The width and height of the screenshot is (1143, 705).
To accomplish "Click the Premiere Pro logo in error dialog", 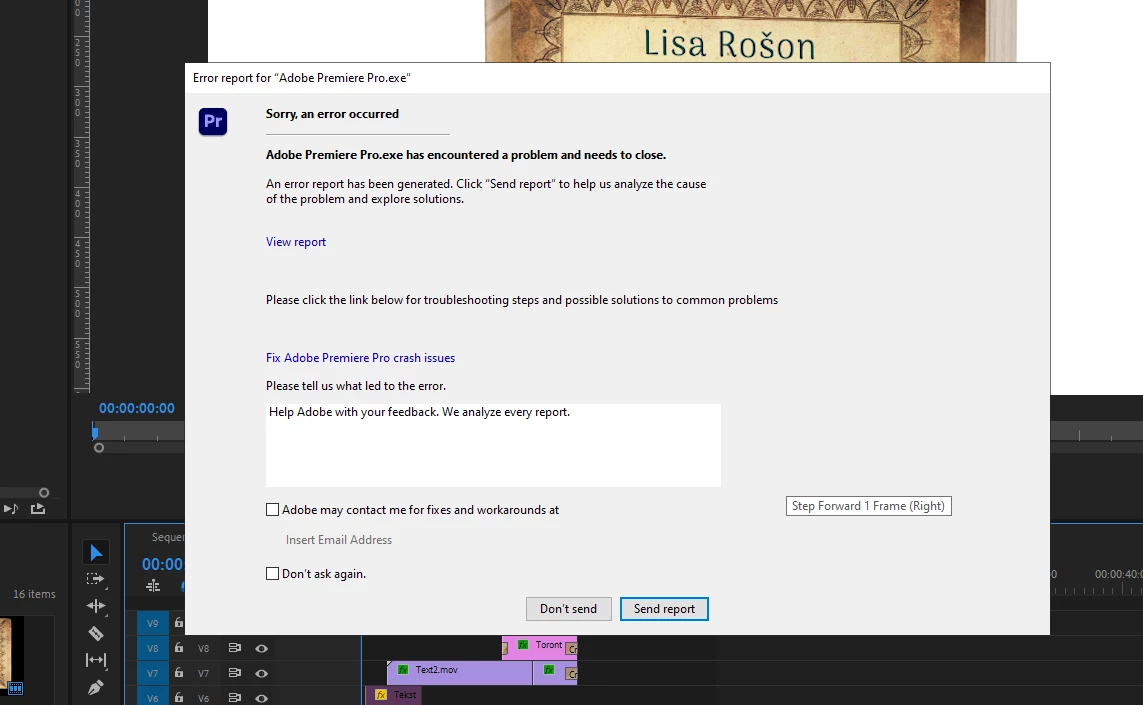I will 213,121.
